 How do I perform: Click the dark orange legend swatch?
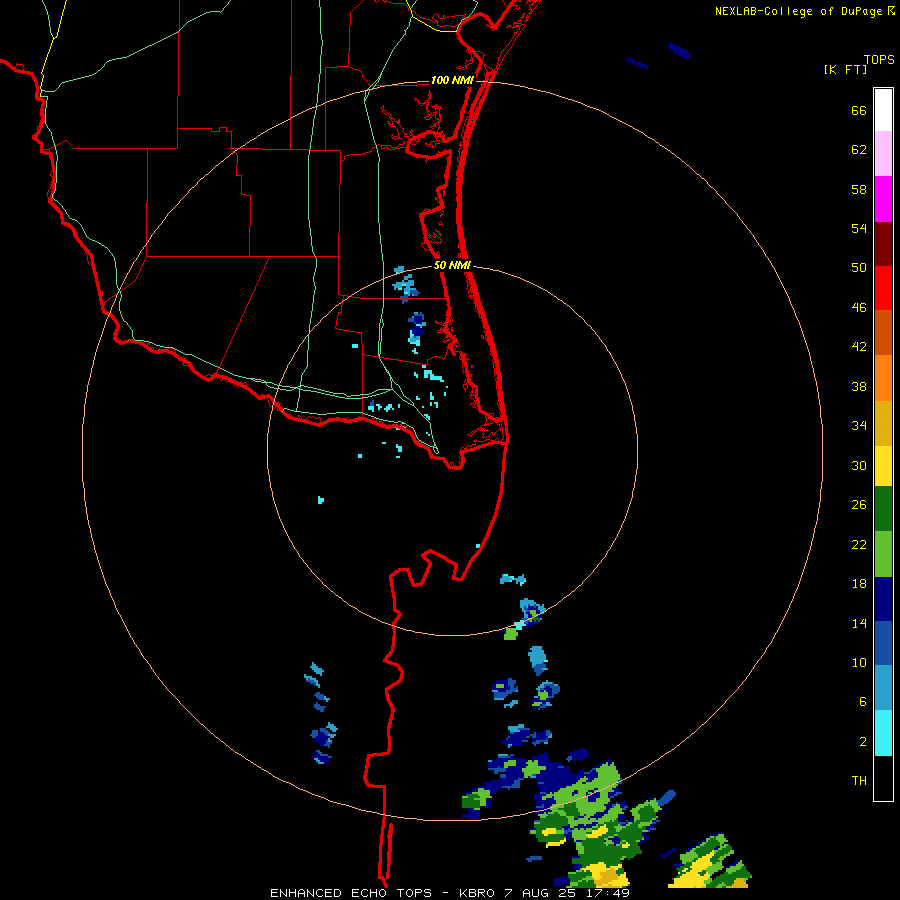tap(883, 333)
